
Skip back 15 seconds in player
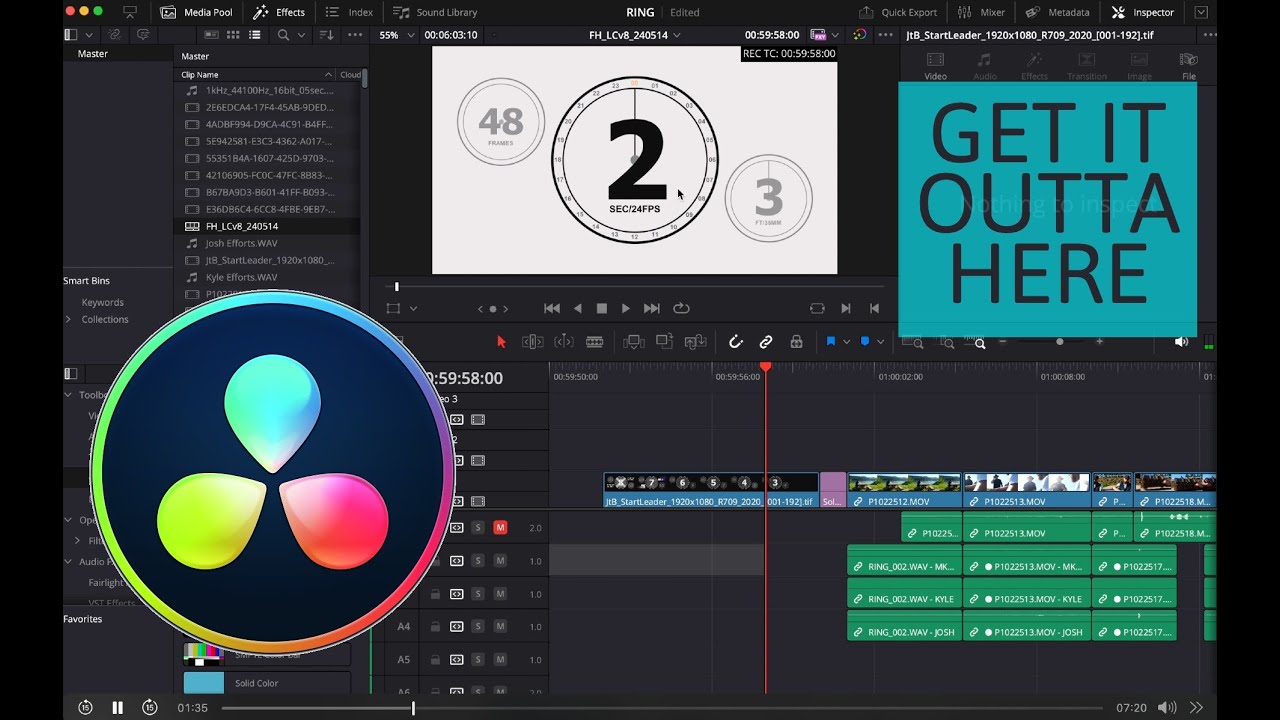click(x=85, y=708)
